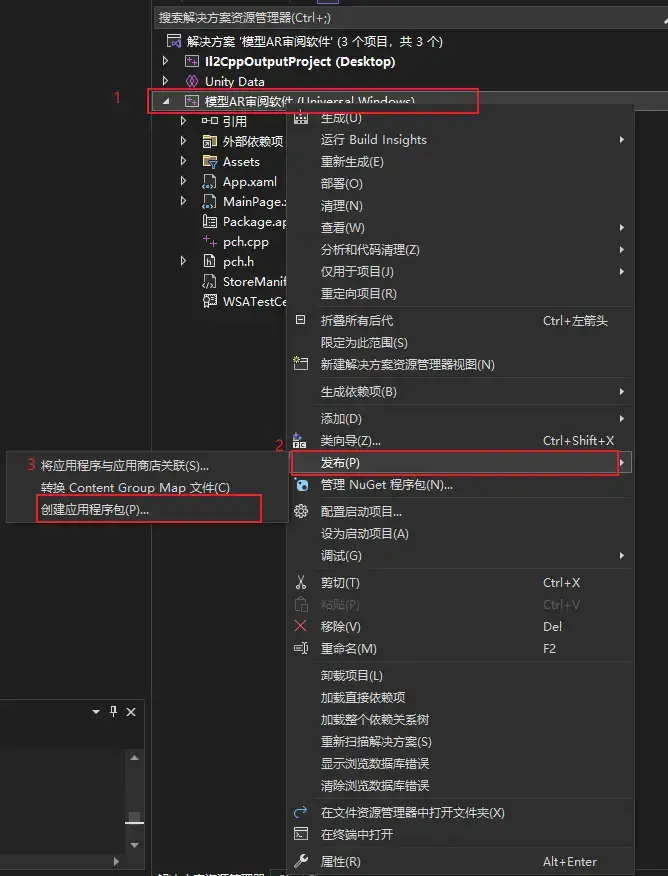
Task: Click the wrench icon for 属性
Action: [300, 861]
